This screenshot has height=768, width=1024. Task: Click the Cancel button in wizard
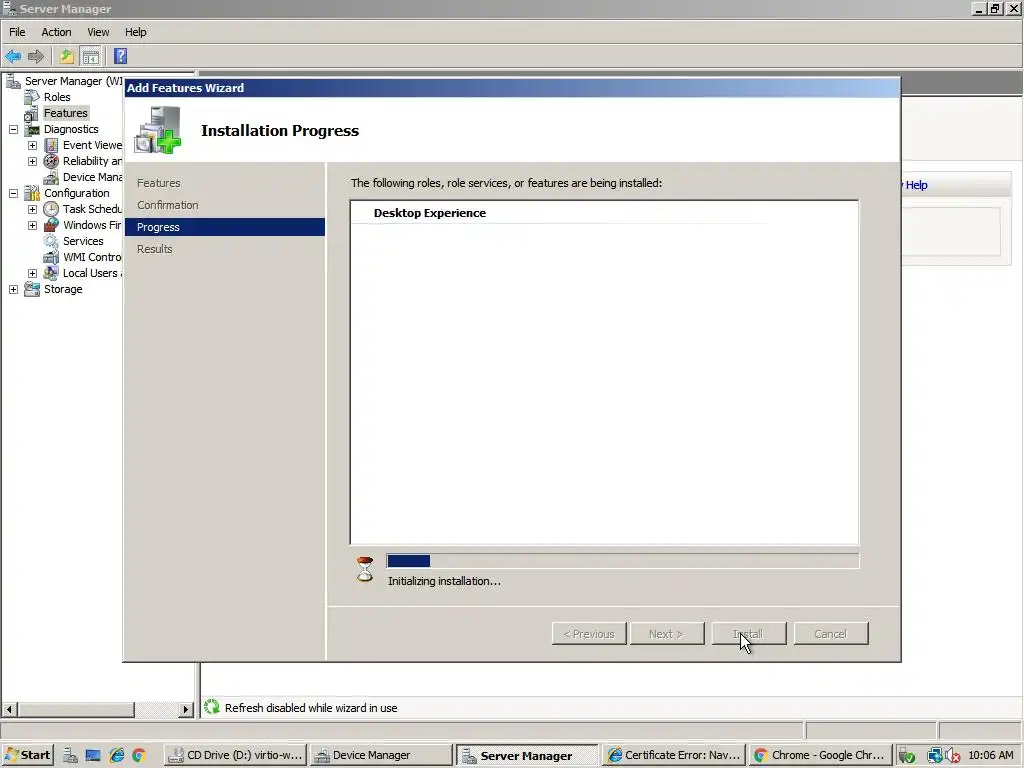click(831, 633)
